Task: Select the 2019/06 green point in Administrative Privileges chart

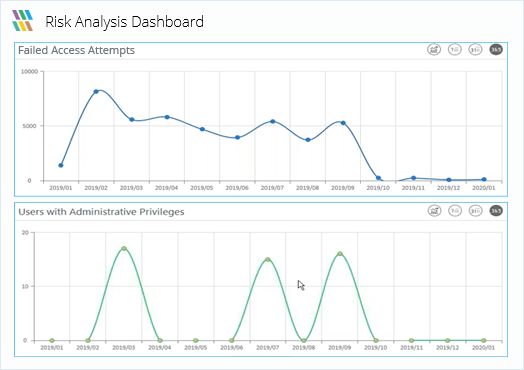Action: point(232,341)
